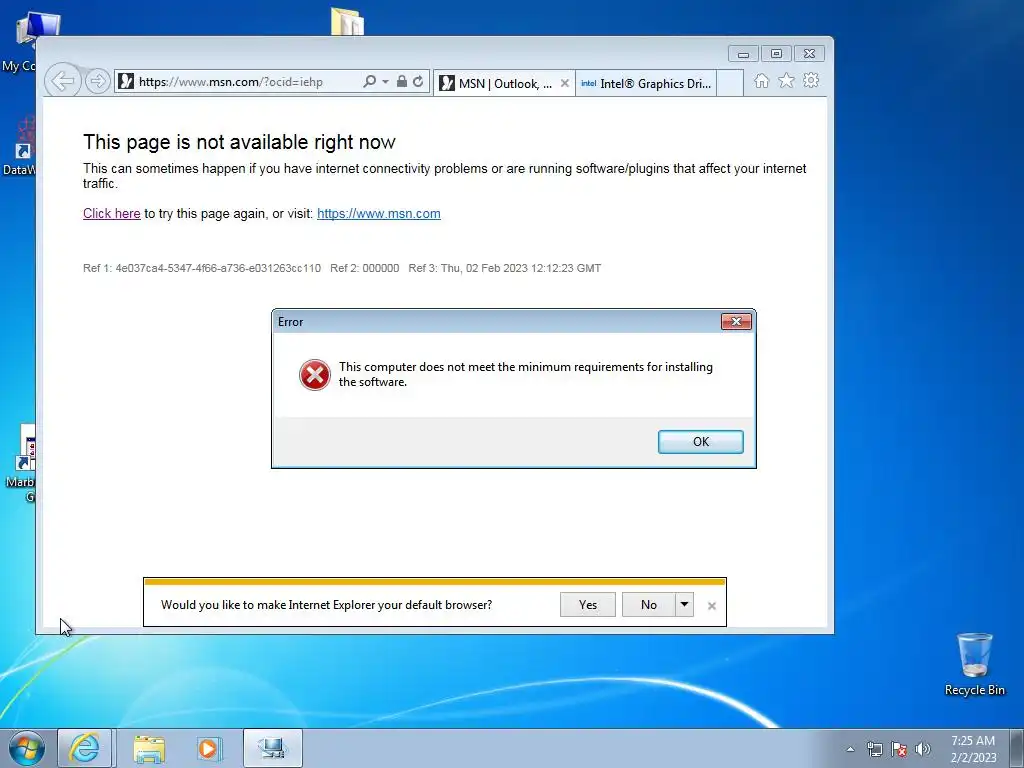Show hidden system tray icons

tap(850, 749)
